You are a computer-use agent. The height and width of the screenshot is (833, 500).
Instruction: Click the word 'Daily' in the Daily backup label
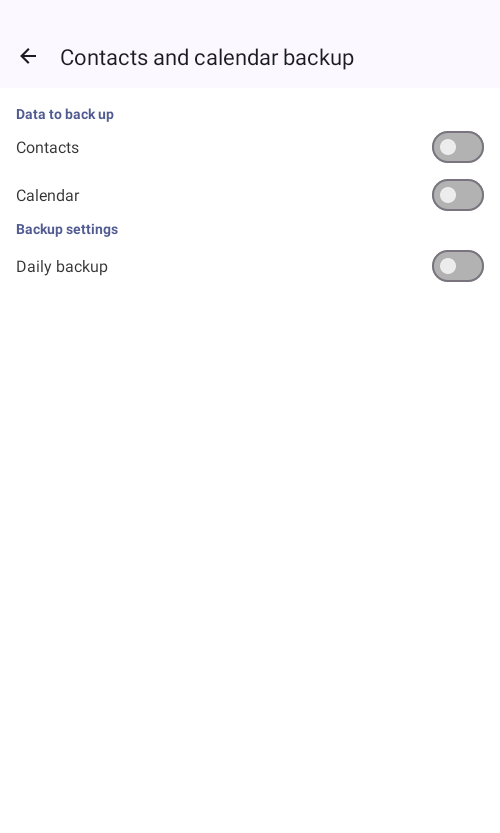(33, 267)
